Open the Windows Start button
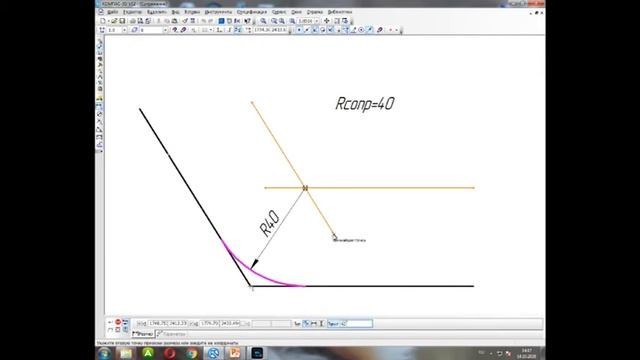This screenshot has width=640, height=360. click(104, 353)
